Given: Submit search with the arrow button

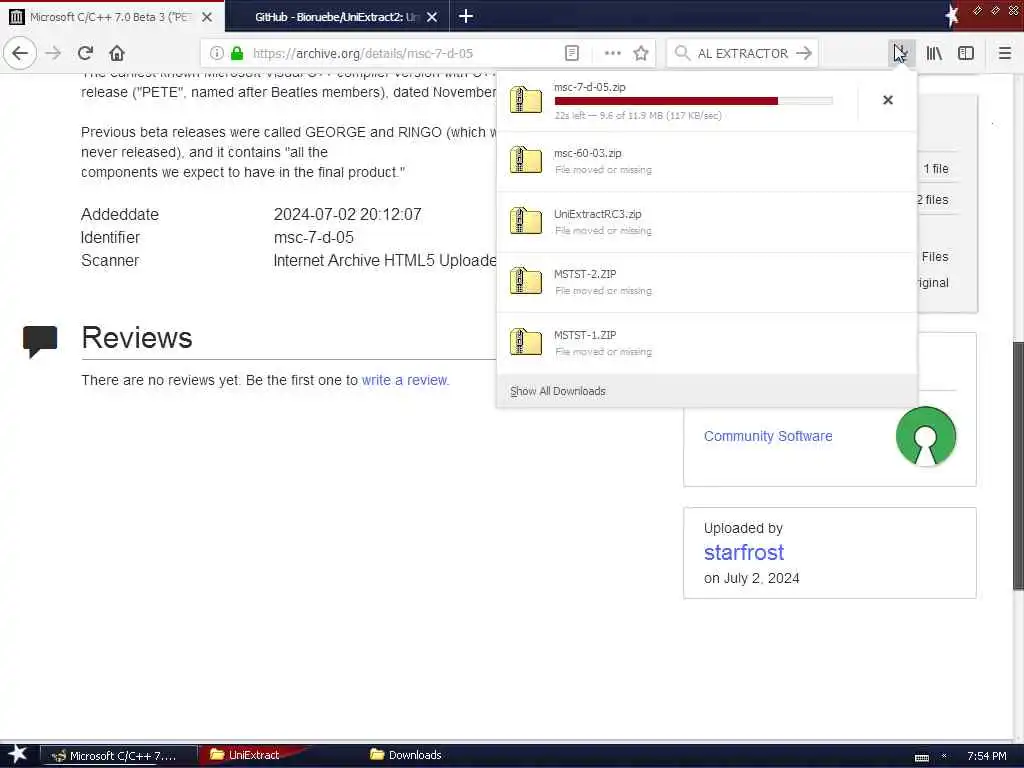Looking at the screenshot, I should click(x=804, y=53).
